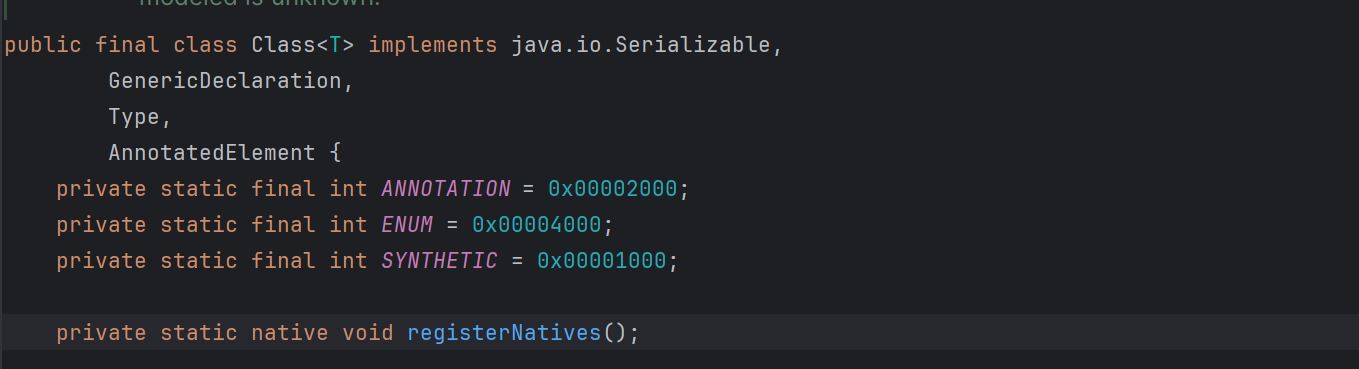Click the Class identifier in declaration
This screenshot has width=1359, height=369.
pos(283,45)
